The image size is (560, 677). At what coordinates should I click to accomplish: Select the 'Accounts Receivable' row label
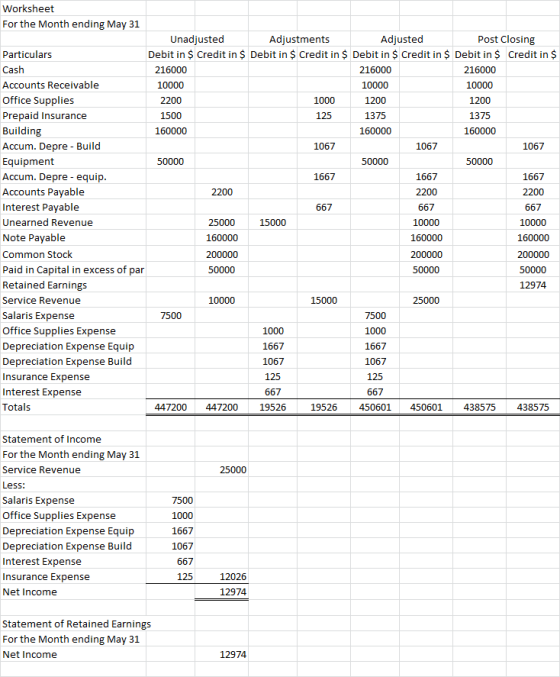coord(51,85)
